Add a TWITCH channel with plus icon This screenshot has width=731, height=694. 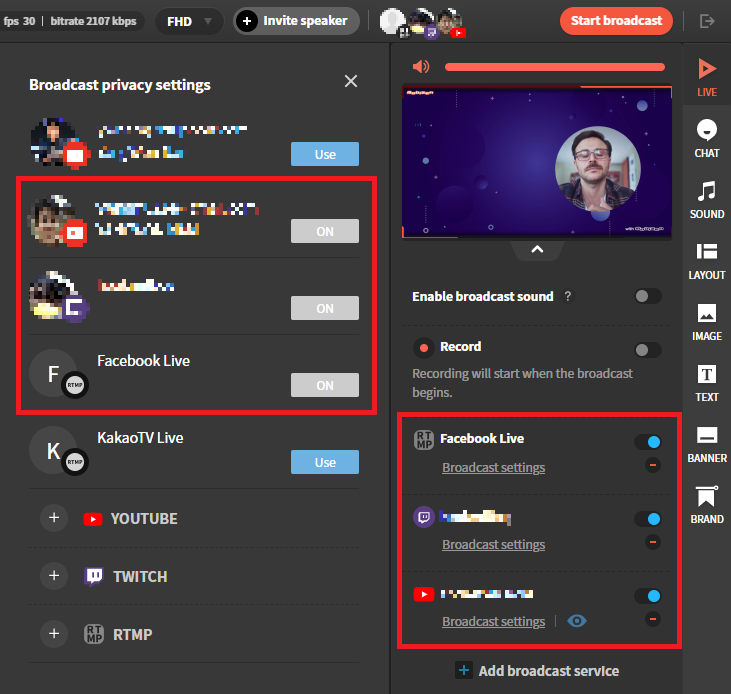pyautogui.click(x=54, y=576)
